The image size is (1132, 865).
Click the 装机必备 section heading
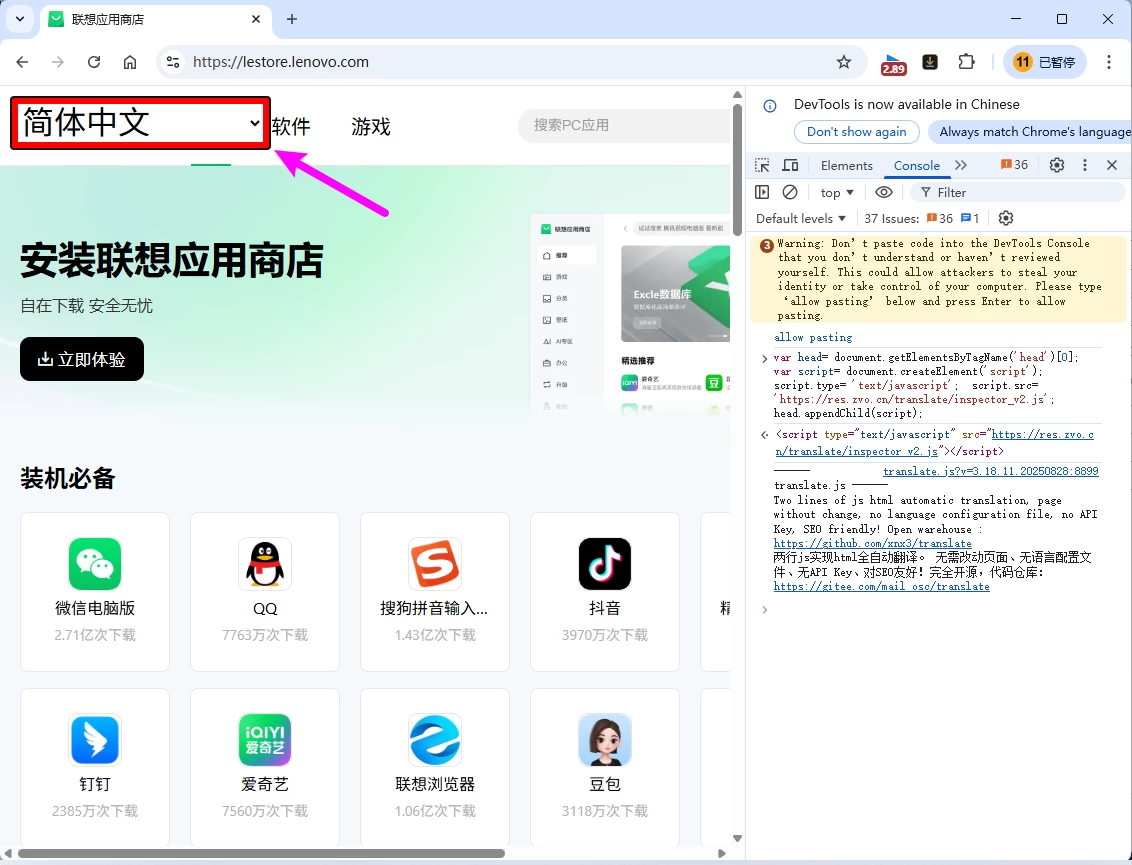(x=68, y=478)
